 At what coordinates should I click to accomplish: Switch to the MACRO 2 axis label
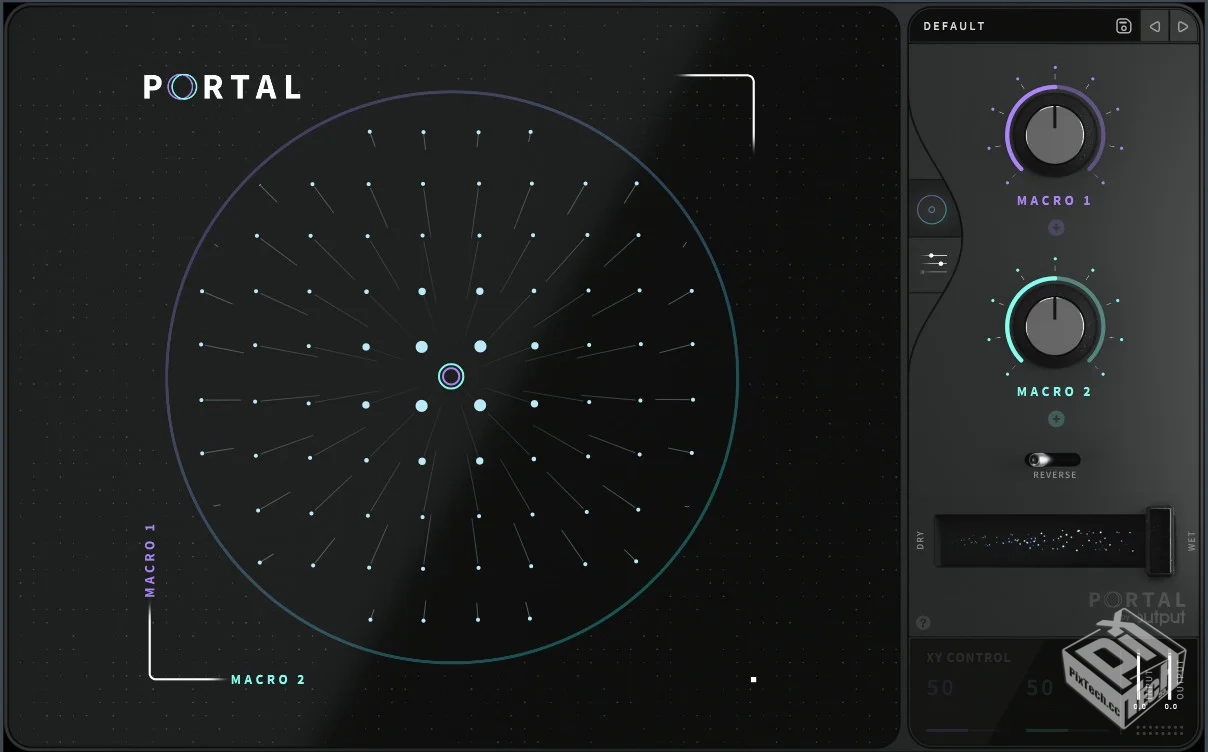pos(268,679)
